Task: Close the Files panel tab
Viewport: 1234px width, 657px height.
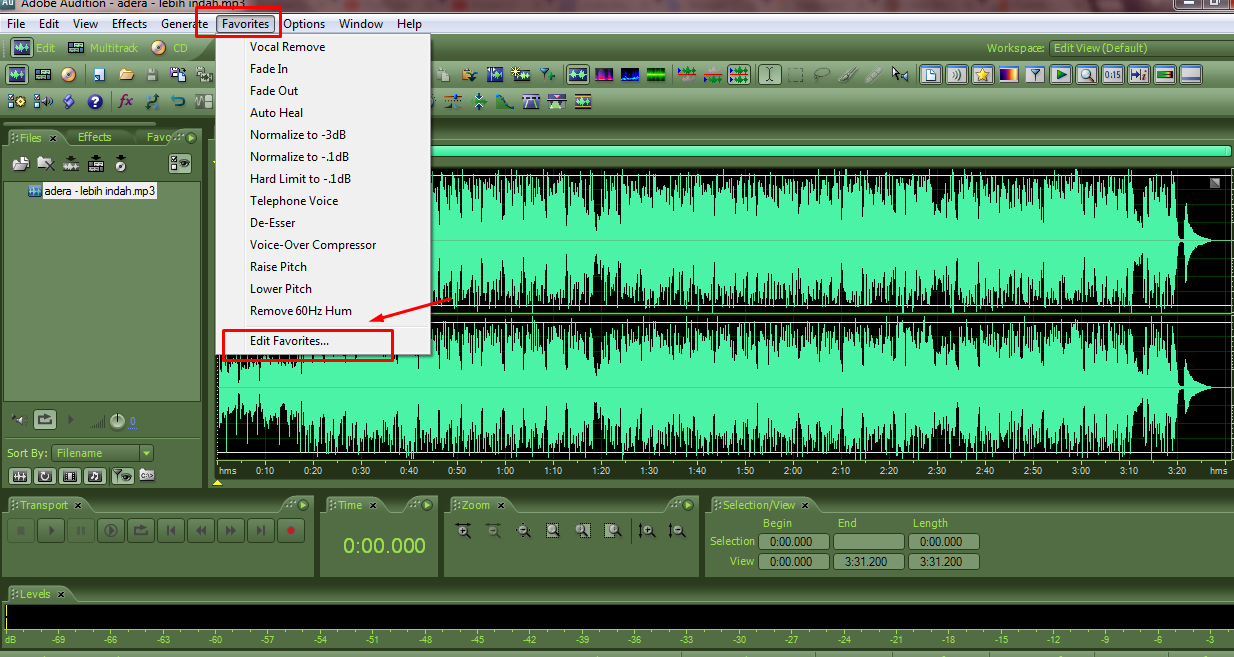Action: tap(53, 138)
